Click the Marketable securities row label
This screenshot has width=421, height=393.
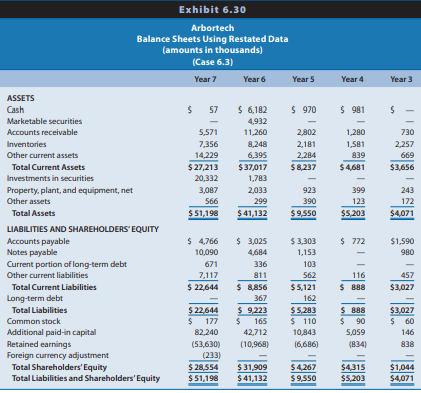(44, 121)
